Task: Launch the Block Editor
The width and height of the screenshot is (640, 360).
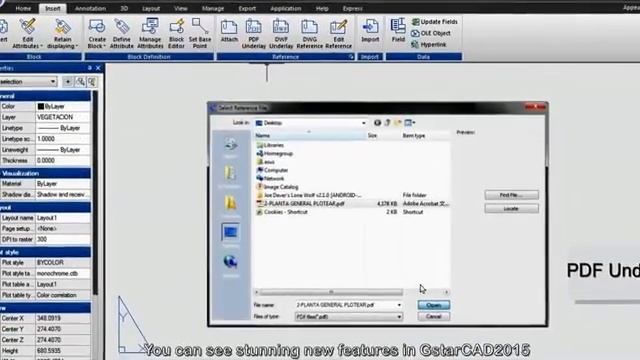Action: point(176,33)
